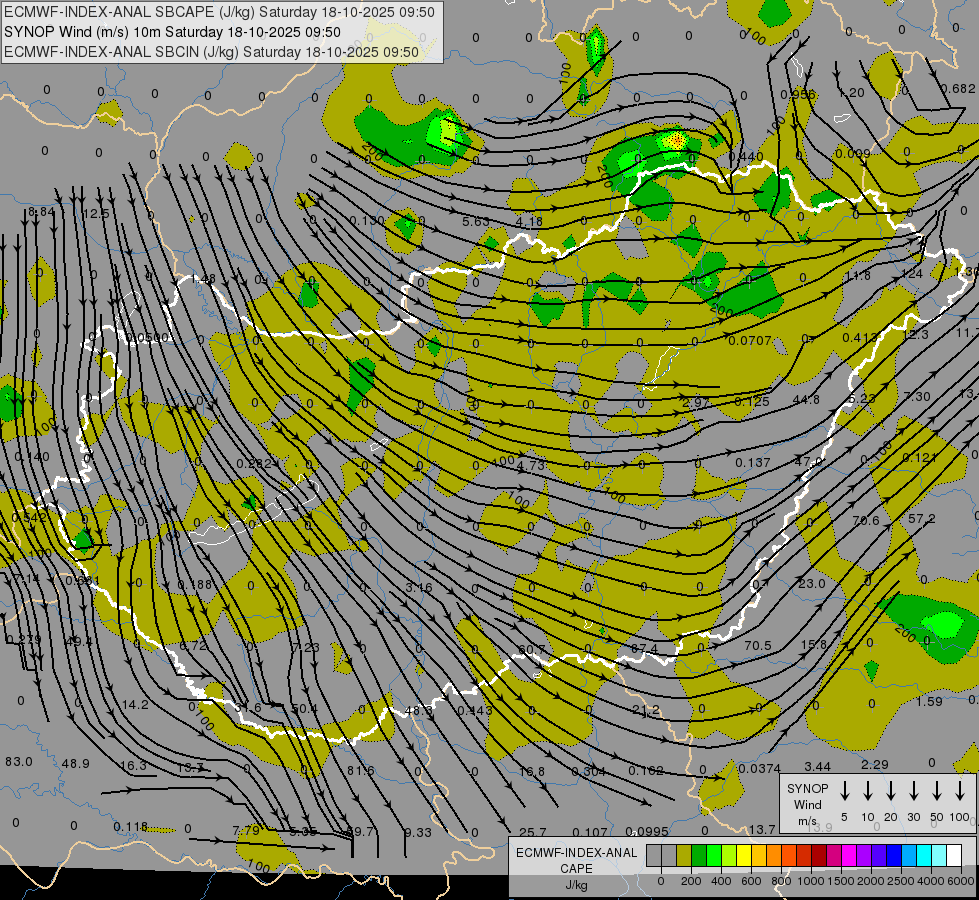Select the pale cyan CAPE legend swatch

tap(938, 856)
